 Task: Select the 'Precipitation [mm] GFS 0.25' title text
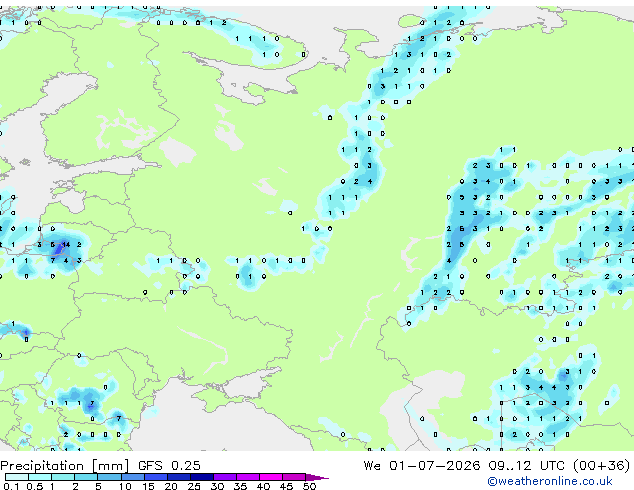(x=100, y=466)
